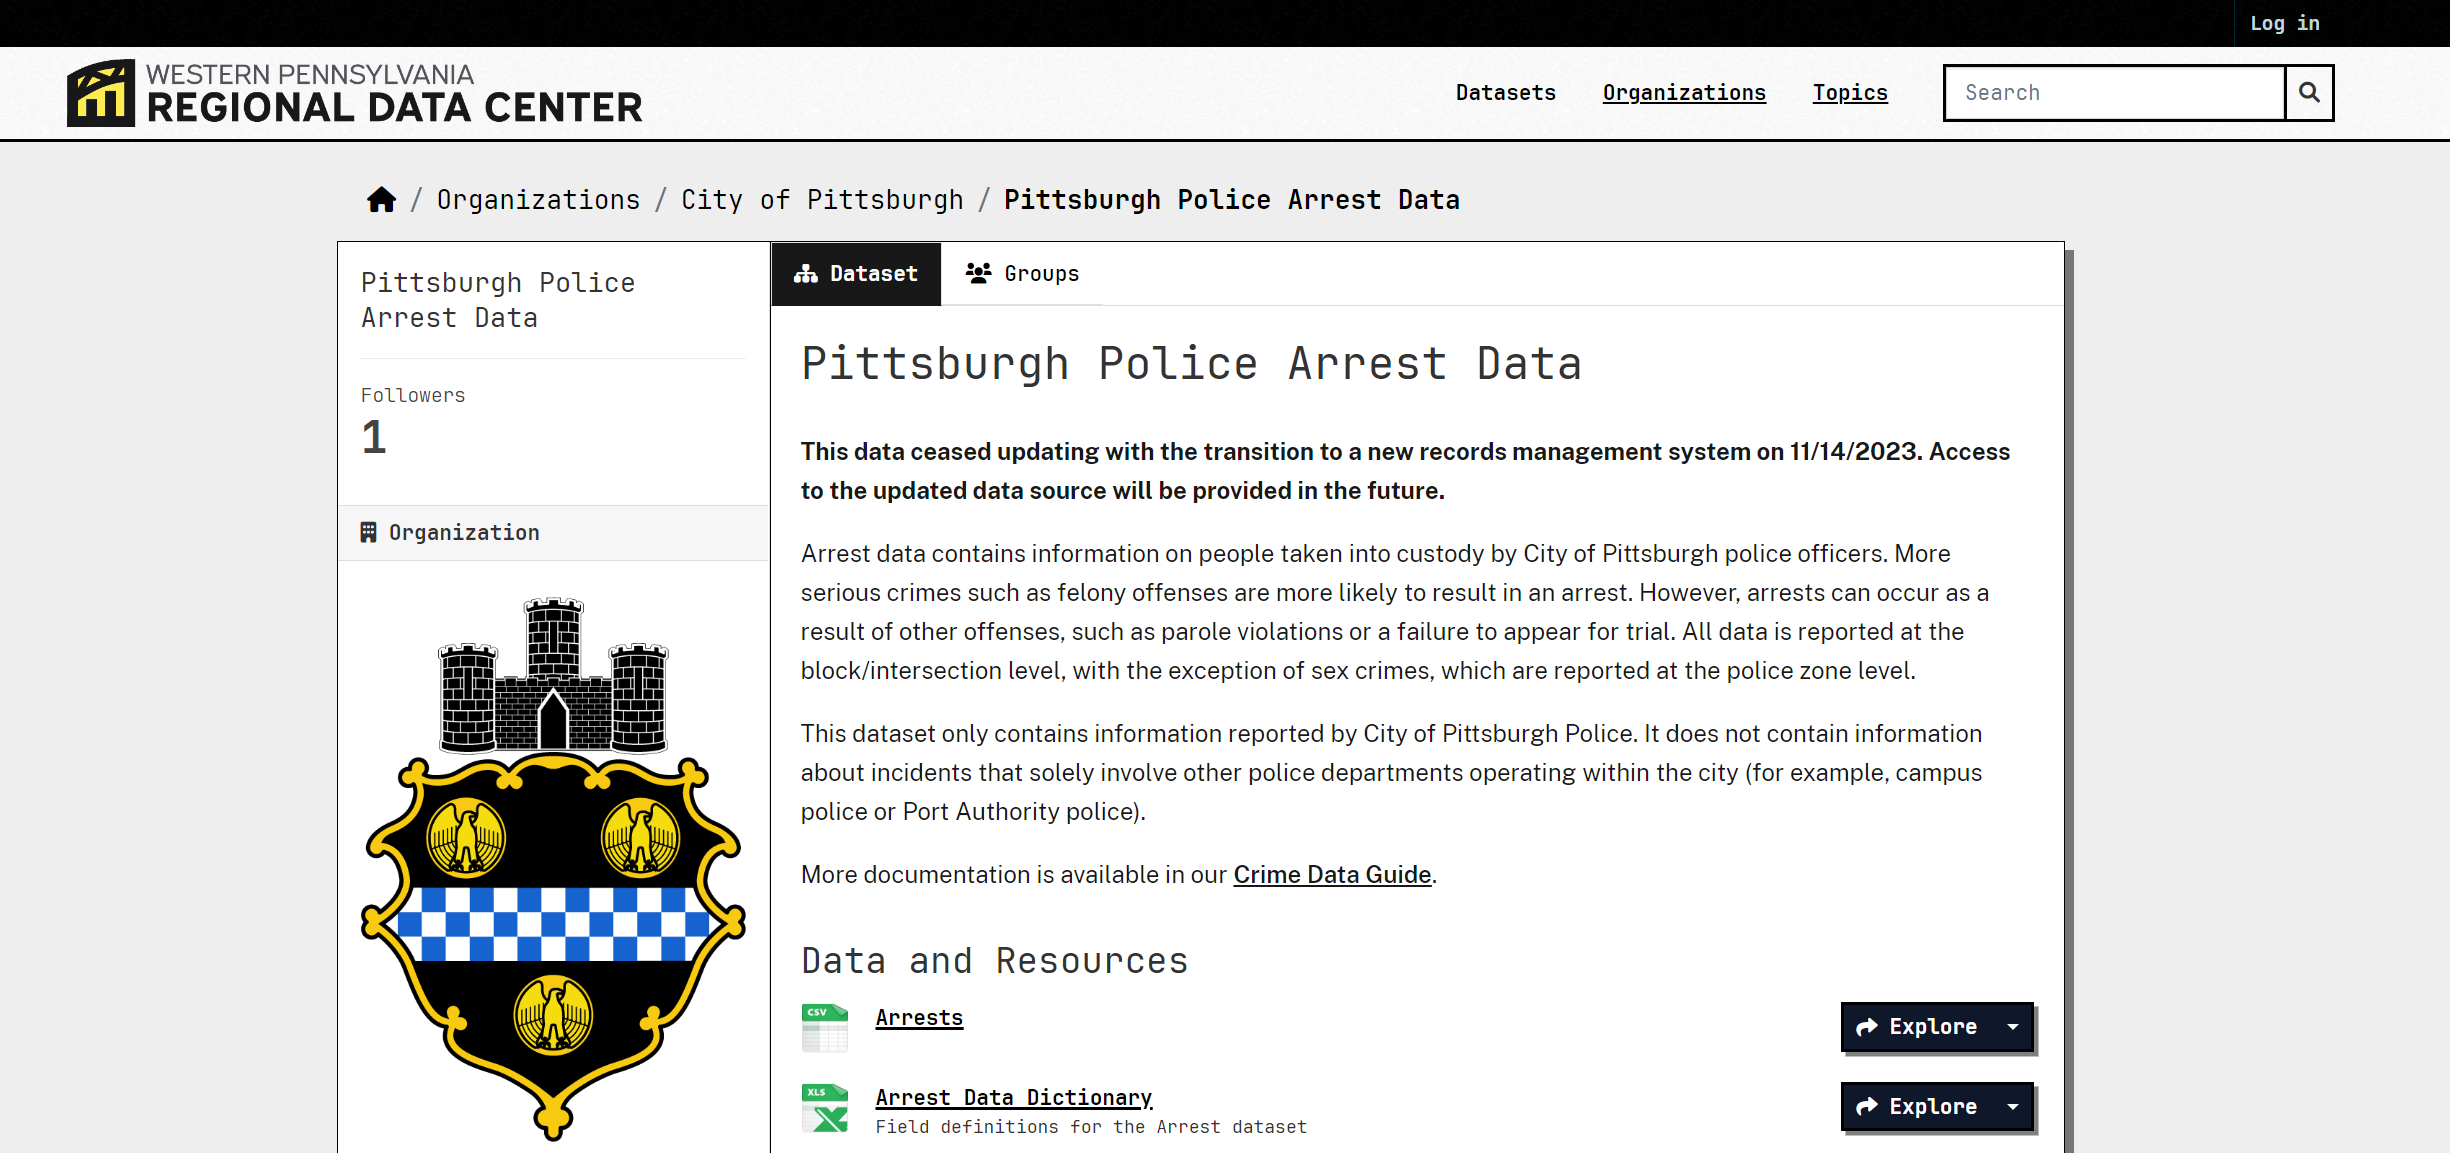Screen dimensions: 2450x1153
Task: Click the Arrest Data Dictionary XLS icon
Action: pyautogui.click(x=825, y=1108)
